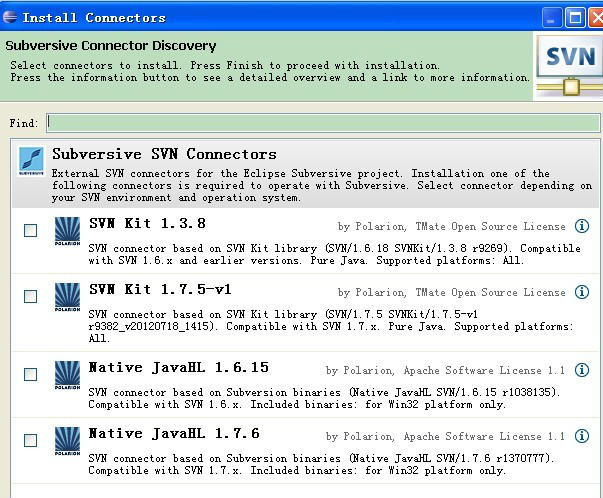Viewport: 603px width, 498px height.
Task: Show info for SVN Kit 1.3.8
Action: point(582,226)
